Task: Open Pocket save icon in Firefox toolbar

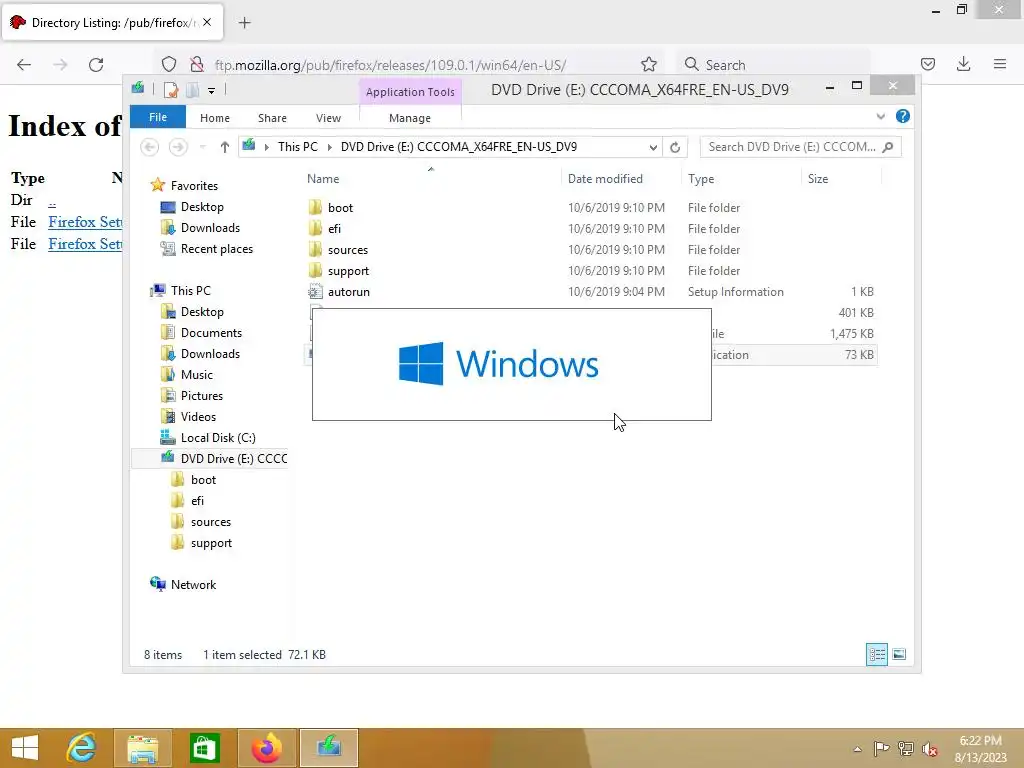Action: click(x=928, y=64)
